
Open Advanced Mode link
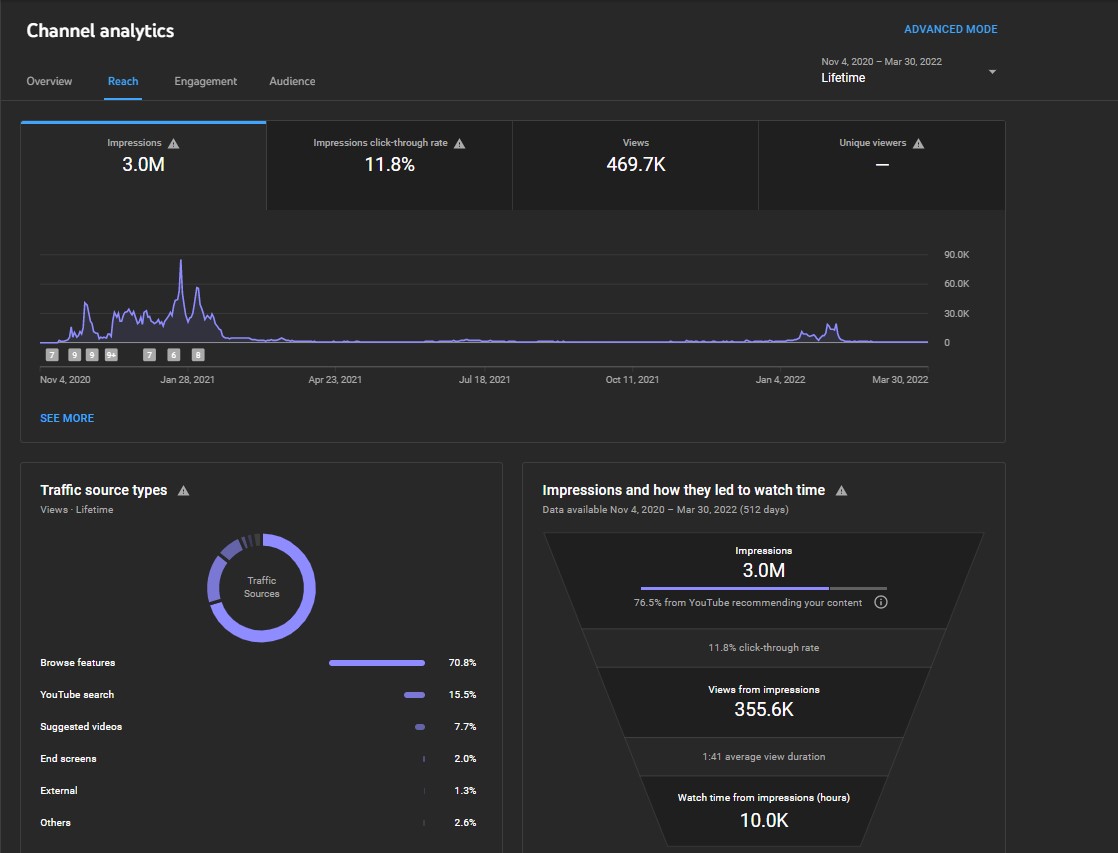click(x=950, y=29)
